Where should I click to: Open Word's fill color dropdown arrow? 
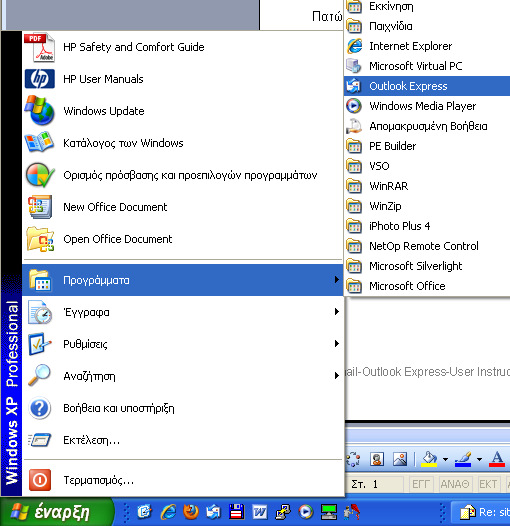(445, 459)
